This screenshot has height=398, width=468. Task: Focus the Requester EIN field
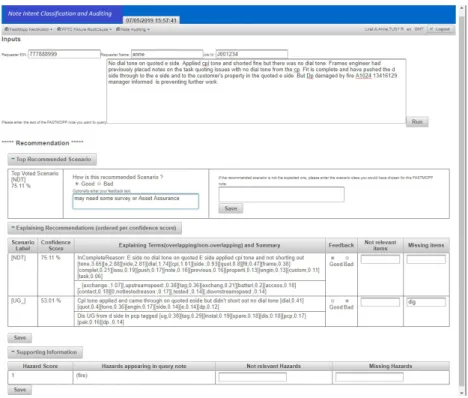[x=64, y=54]
